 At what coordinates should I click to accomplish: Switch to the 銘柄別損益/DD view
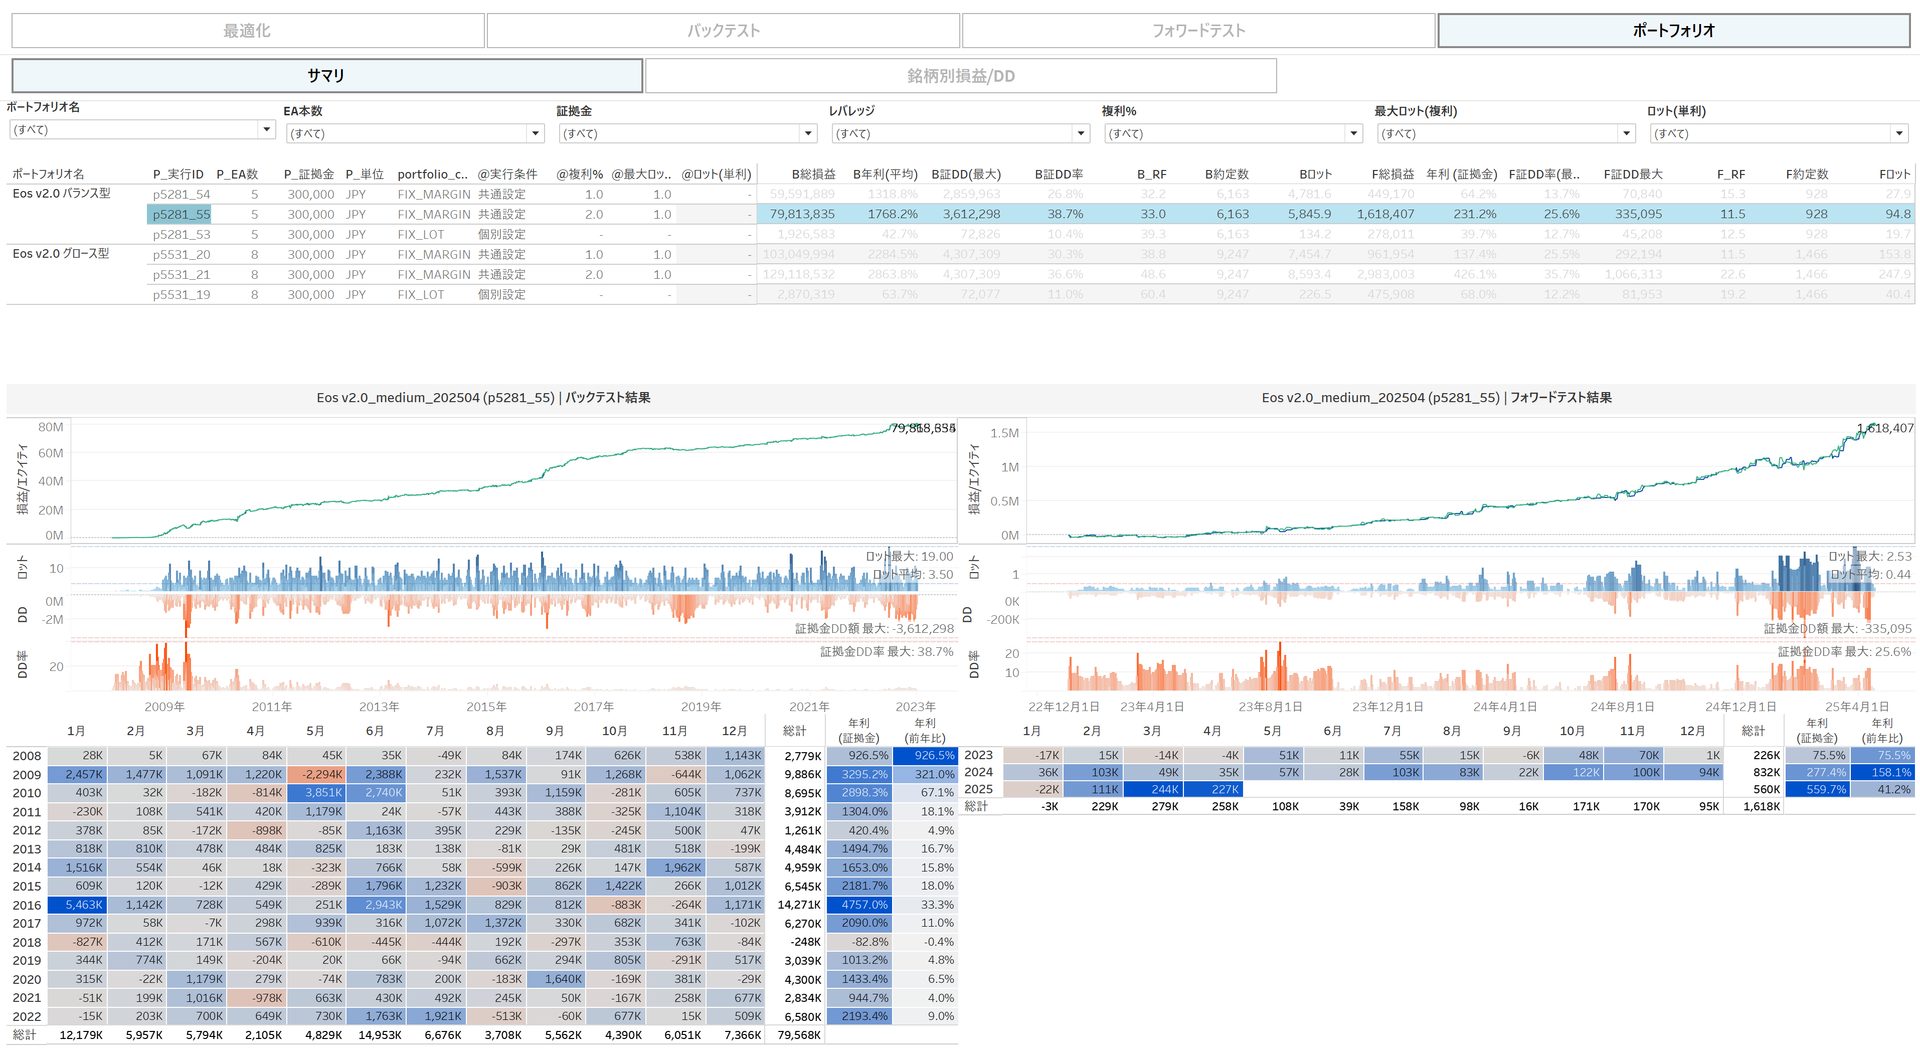[960, 76]
